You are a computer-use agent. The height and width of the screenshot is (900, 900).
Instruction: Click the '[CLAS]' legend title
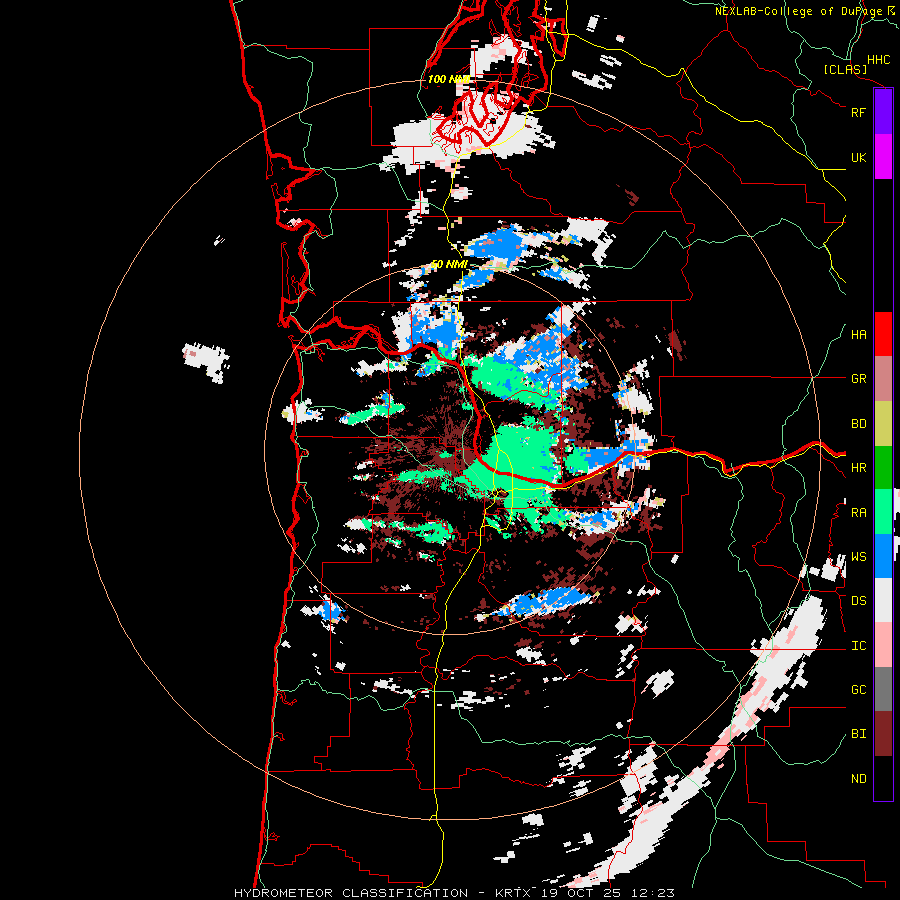click(x=845, y=70)
